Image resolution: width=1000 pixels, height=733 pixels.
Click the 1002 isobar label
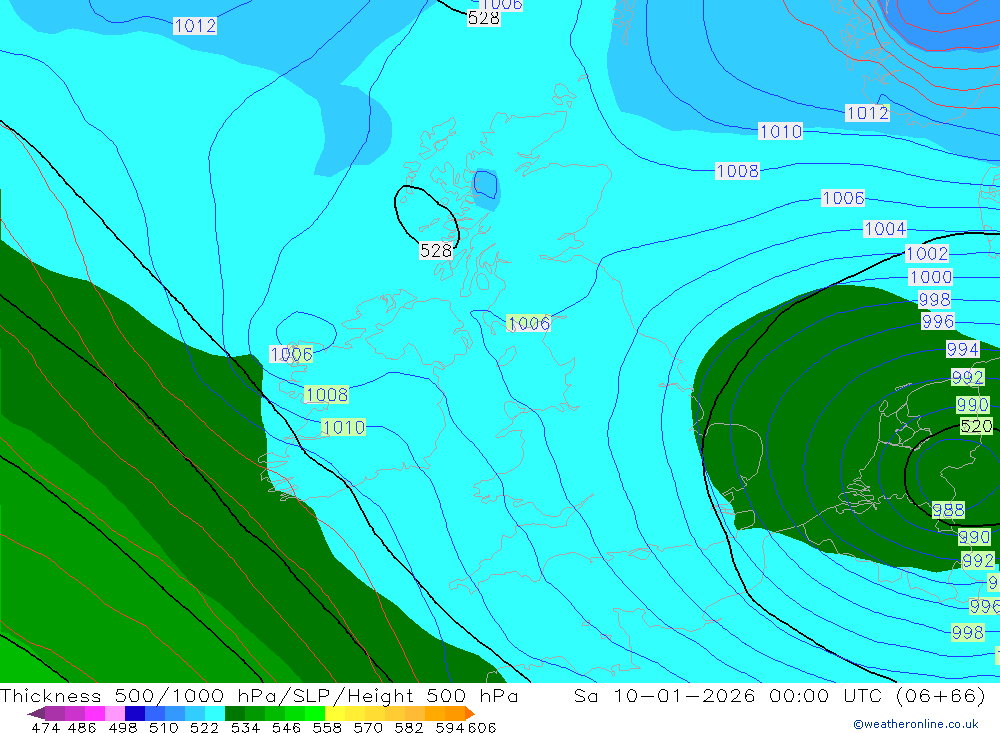(x=927, y=253)
